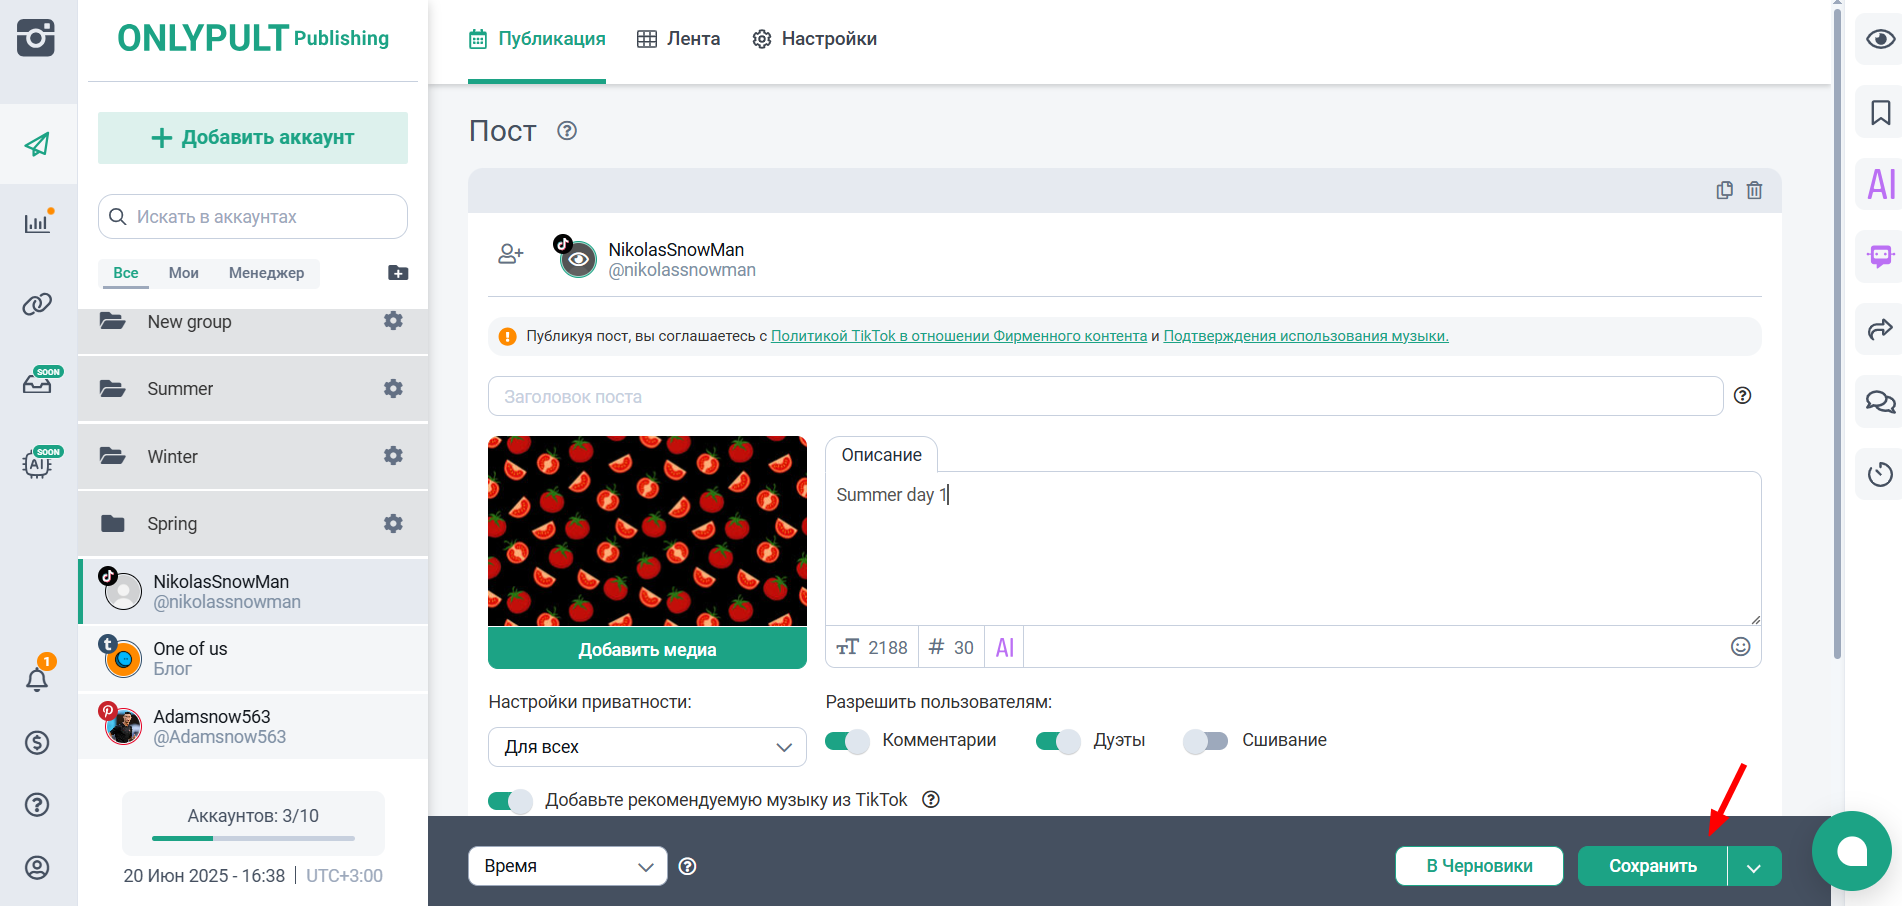Screen dimensions: 1902x906
Task: Enable the Сшивание toggle
Action: (x=1205, y=741)
